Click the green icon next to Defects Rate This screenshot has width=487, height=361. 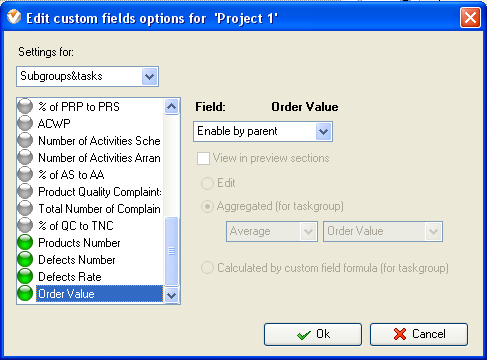(25, 276)
